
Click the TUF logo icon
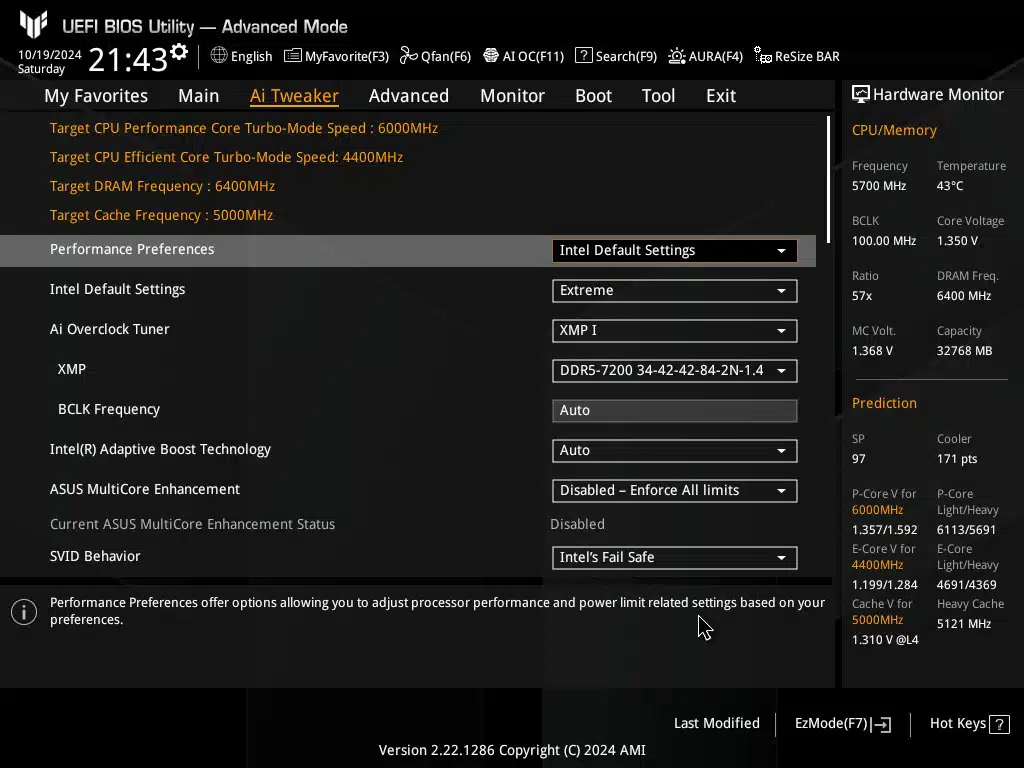(x=33, y=24)
